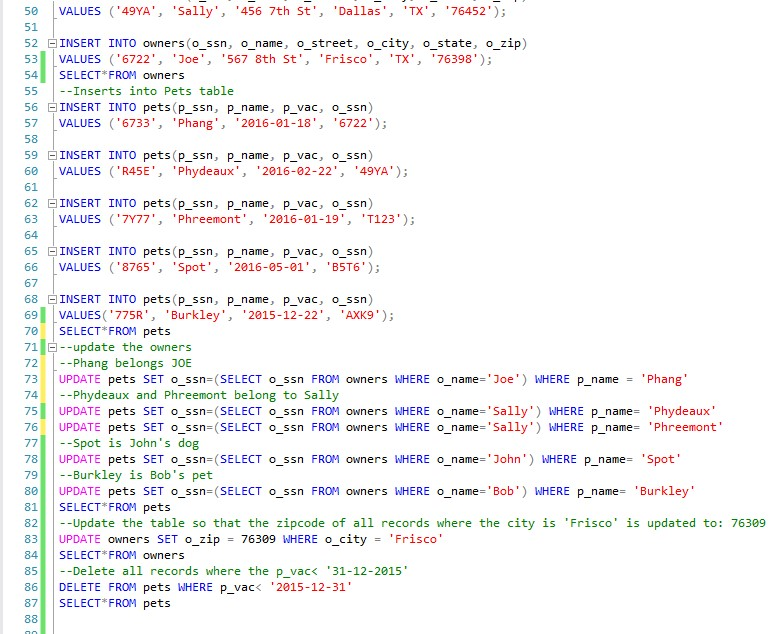Viewport: 782px width, 634px height.
Task: Click the 76309 value on line 83
Action: [258, 539]
